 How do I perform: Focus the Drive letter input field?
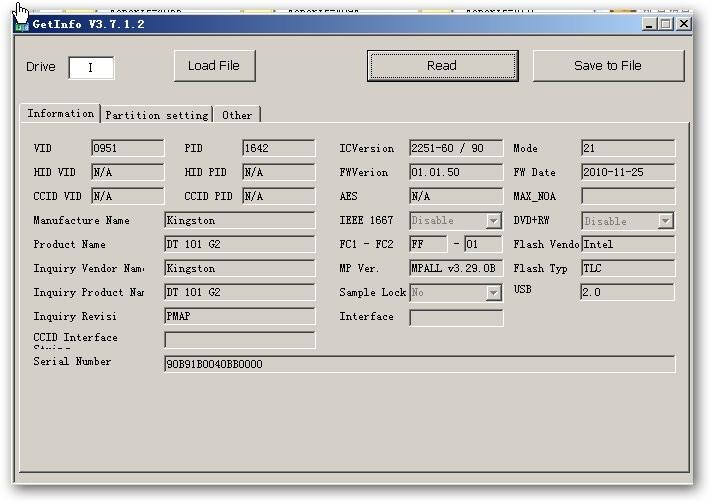click(91, 68)
